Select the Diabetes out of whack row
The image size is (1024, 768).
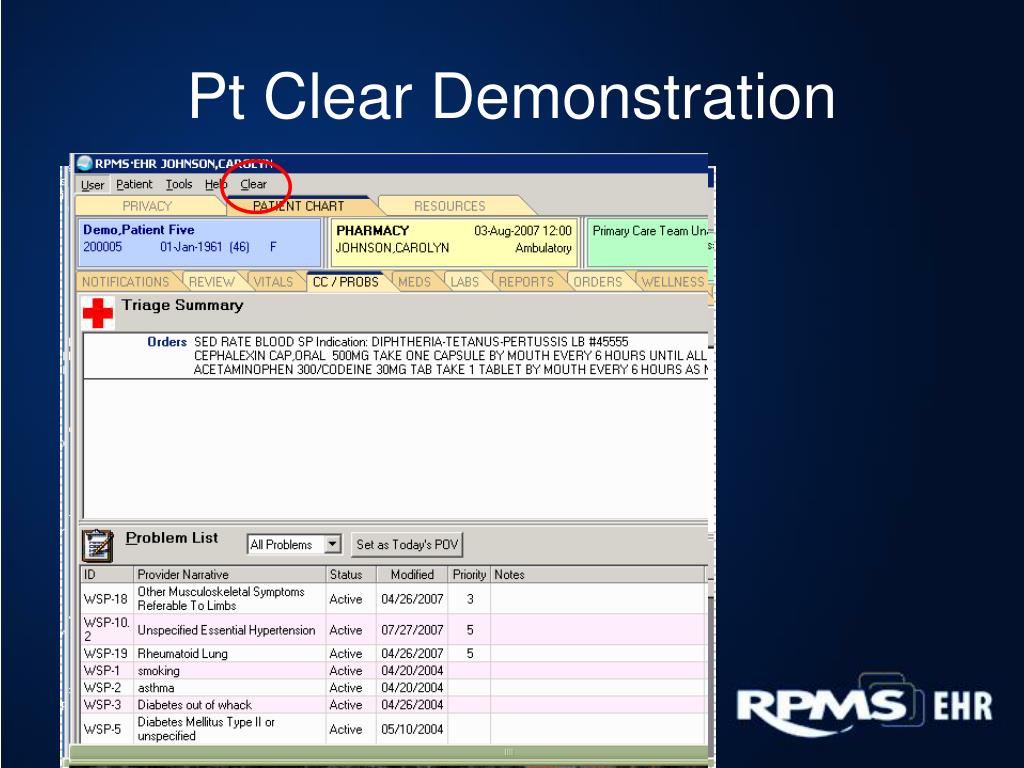coord(393,705)
